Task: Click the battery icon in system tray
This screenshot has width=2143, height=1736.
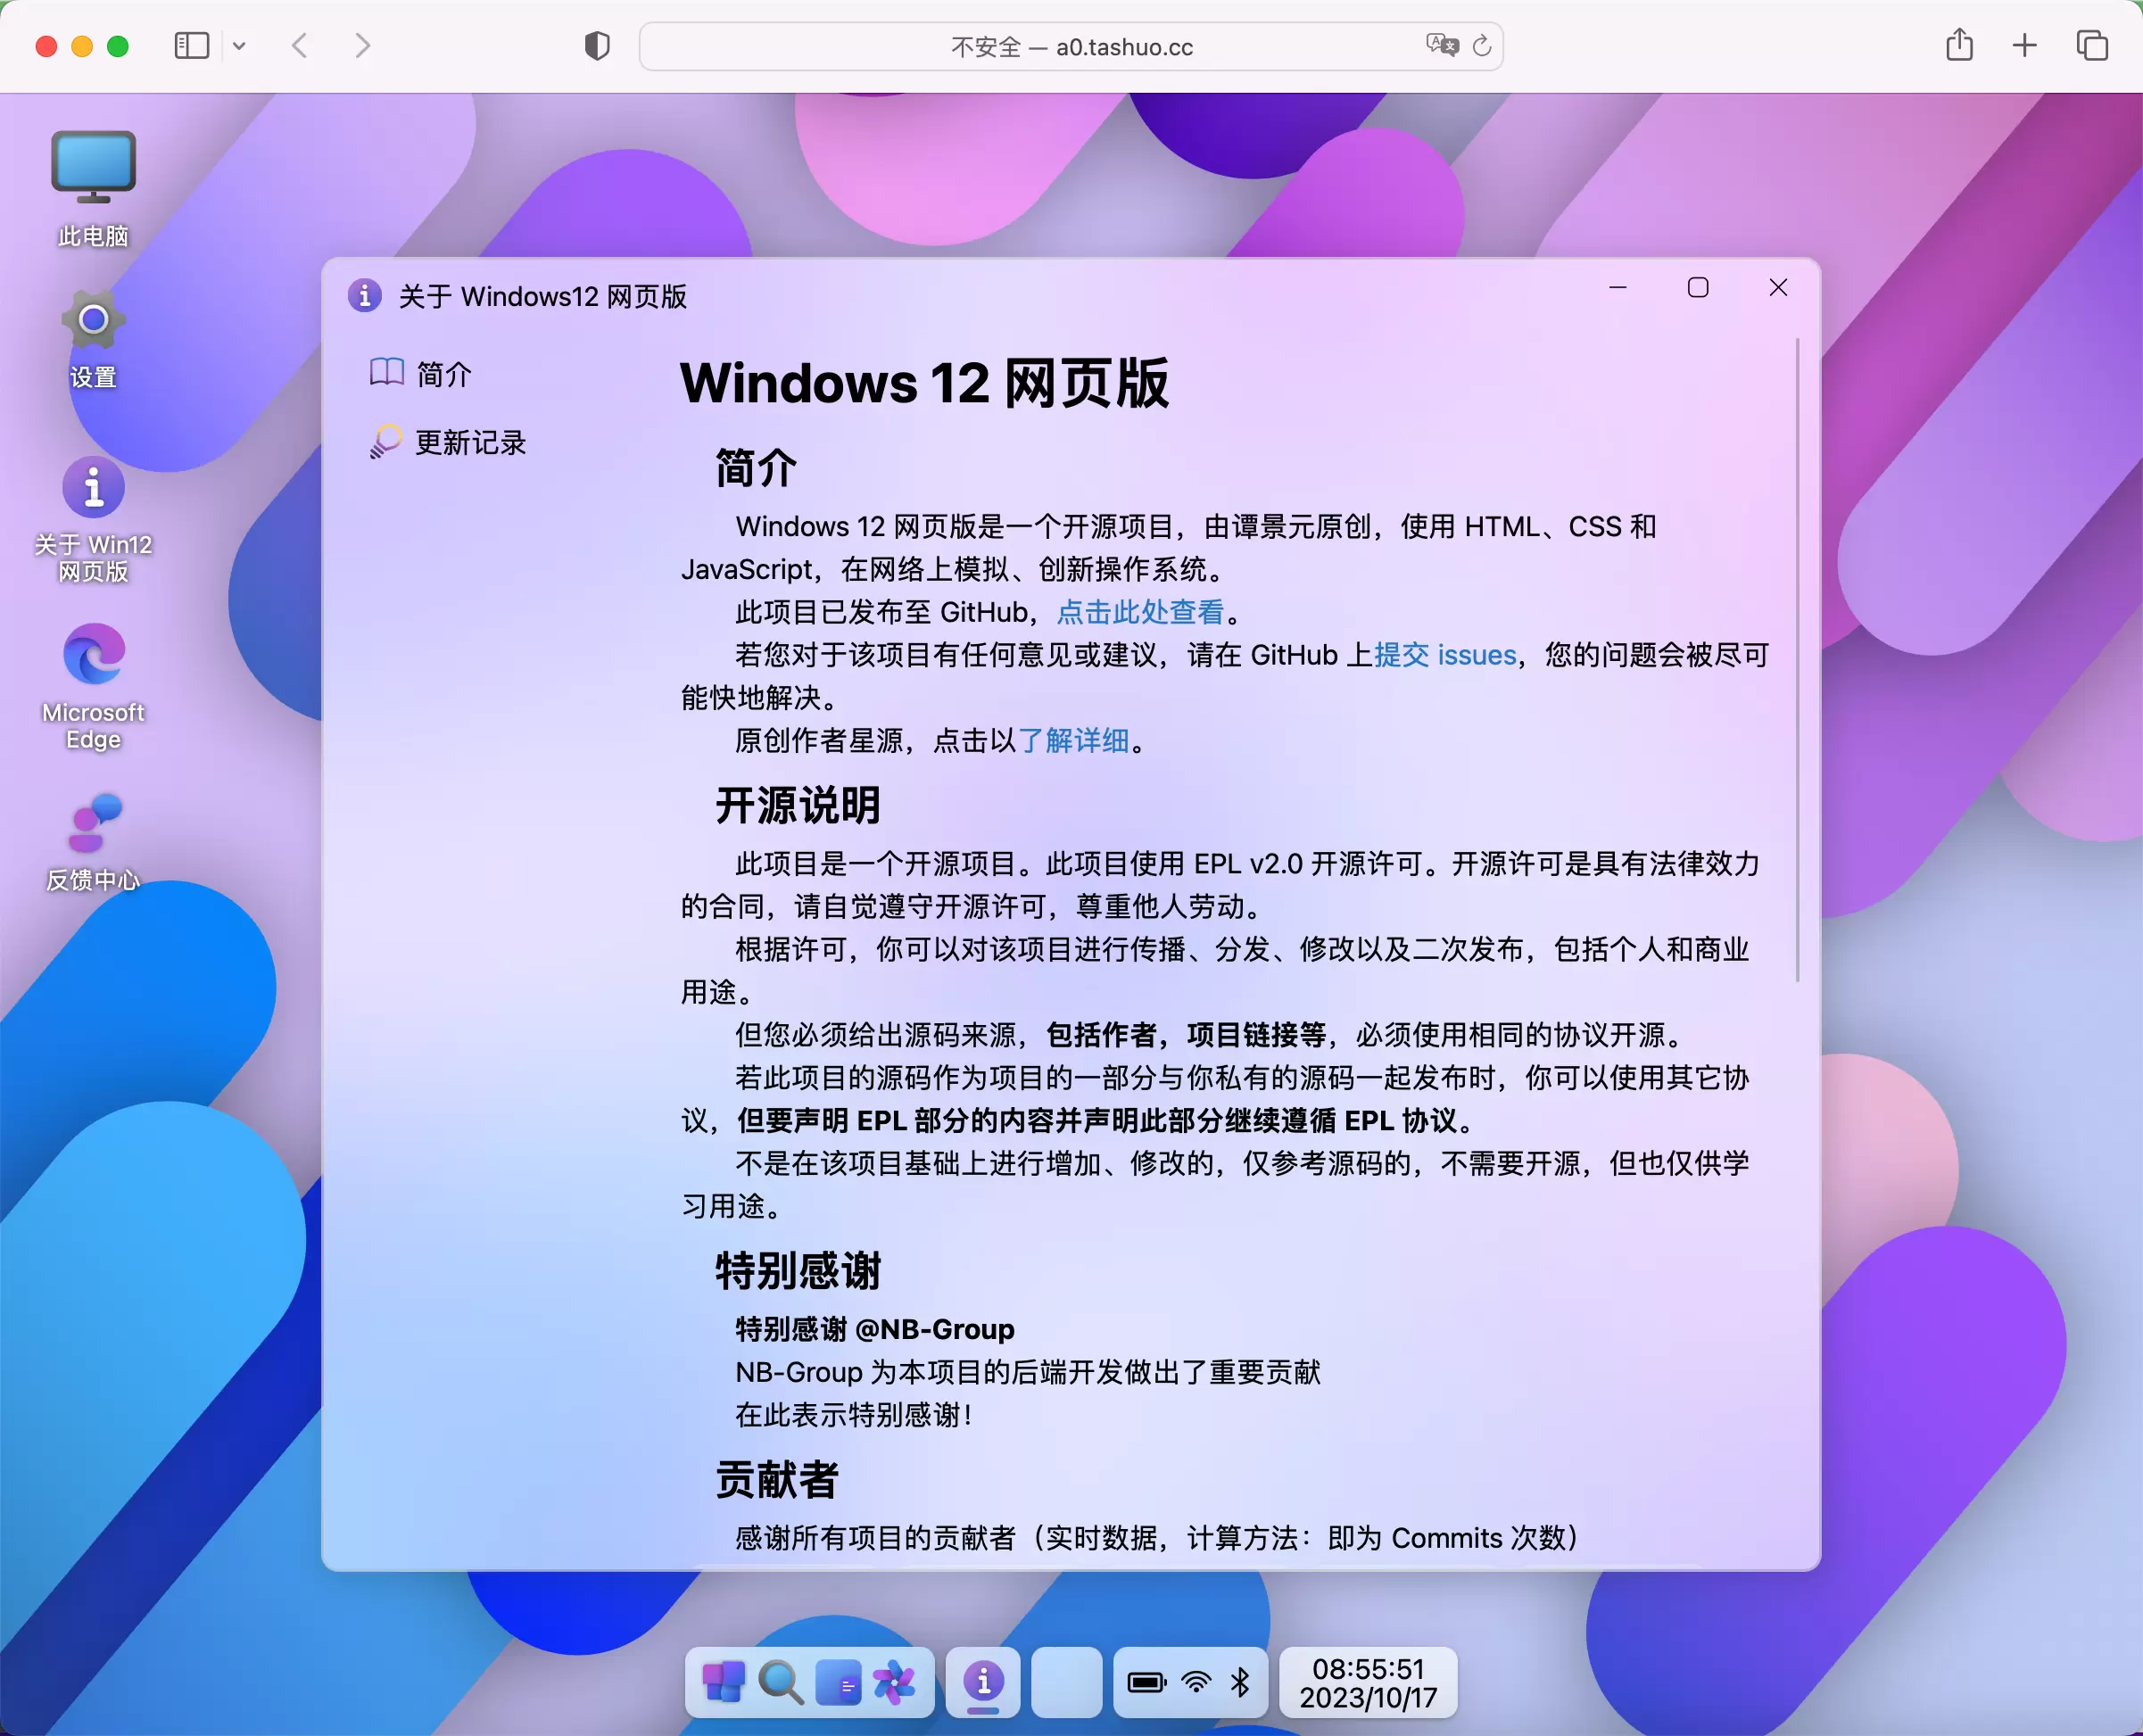Action: tap(1147, 1682)
